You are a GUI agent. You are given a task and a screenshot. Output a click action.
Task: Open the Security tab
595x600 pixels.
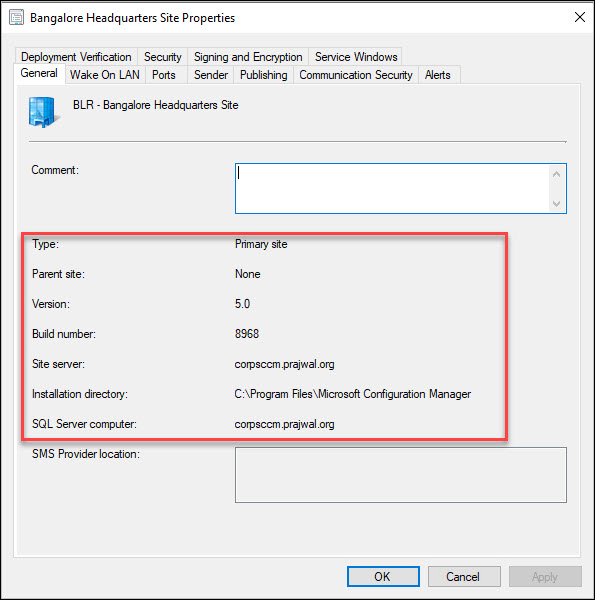(163, 57)
